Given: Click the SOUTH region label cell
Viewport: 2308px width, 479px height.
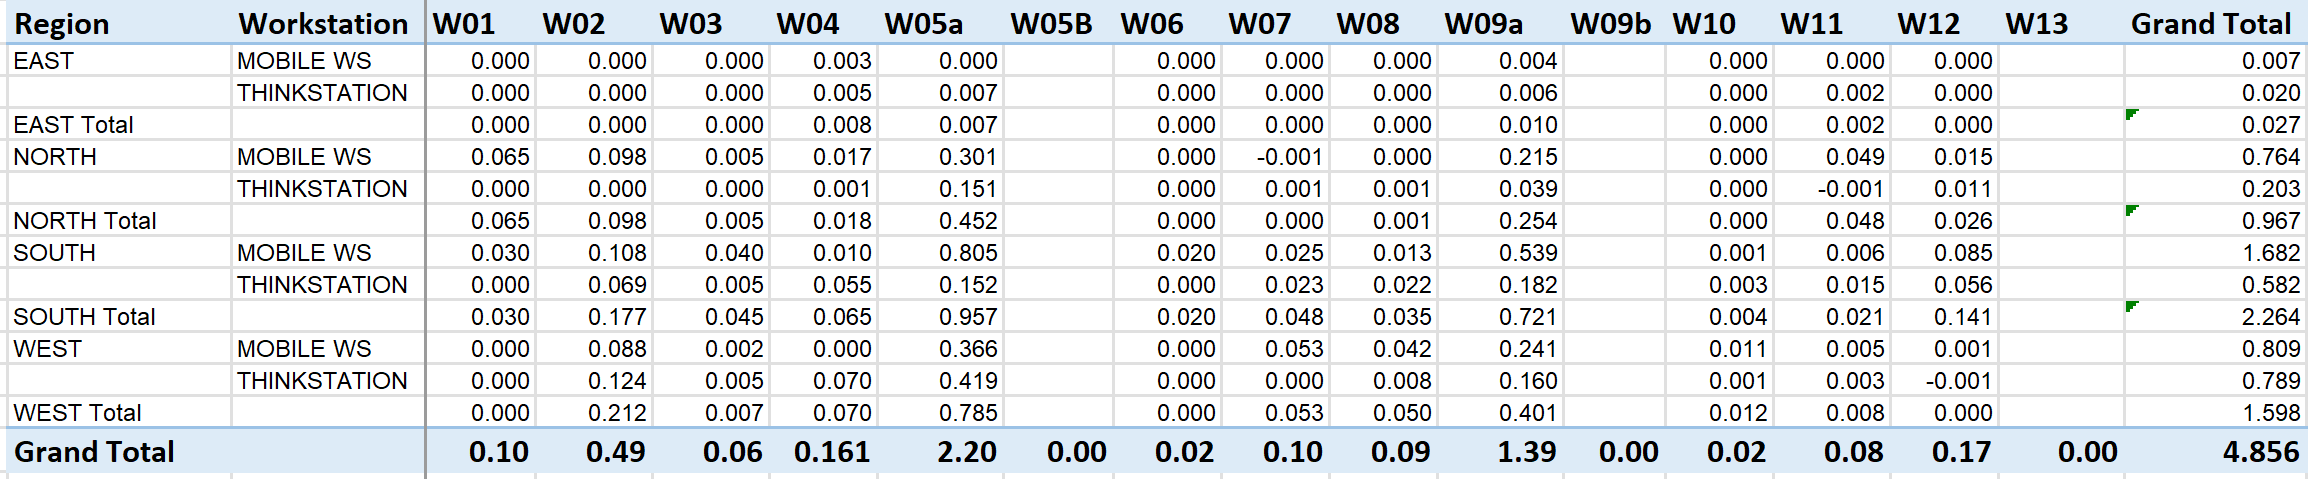Looking at the screenshot, I should [55, 253].
